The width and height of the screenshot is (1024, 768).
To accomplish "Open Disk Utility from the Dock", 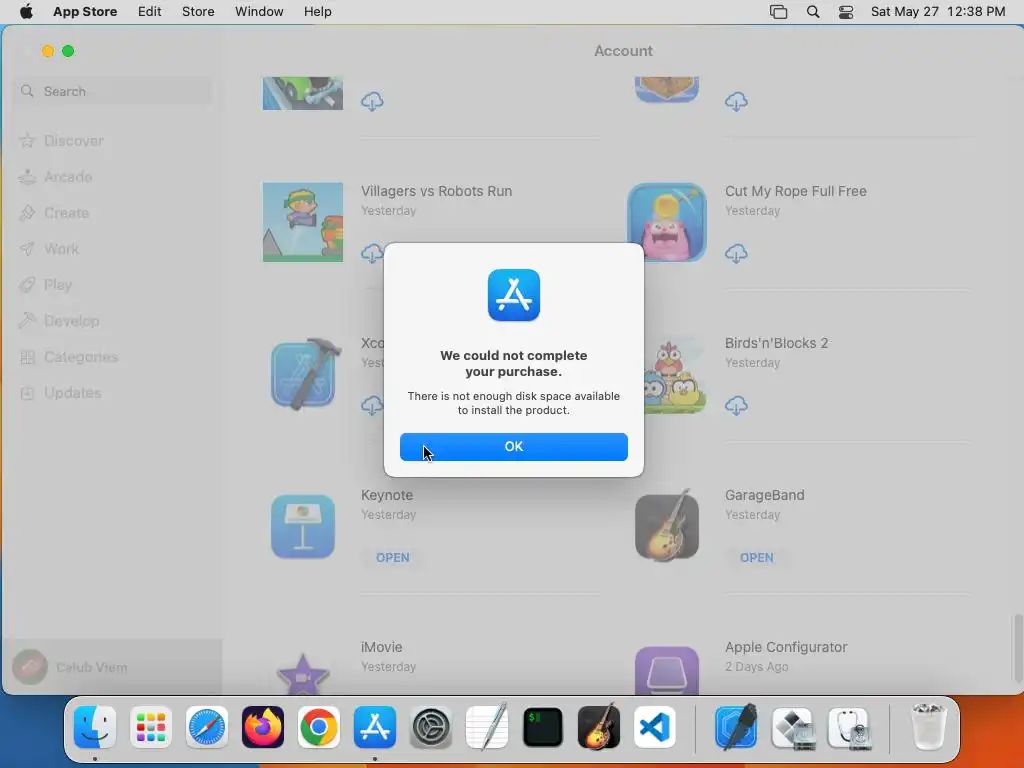I will click(x=848, y=727).
